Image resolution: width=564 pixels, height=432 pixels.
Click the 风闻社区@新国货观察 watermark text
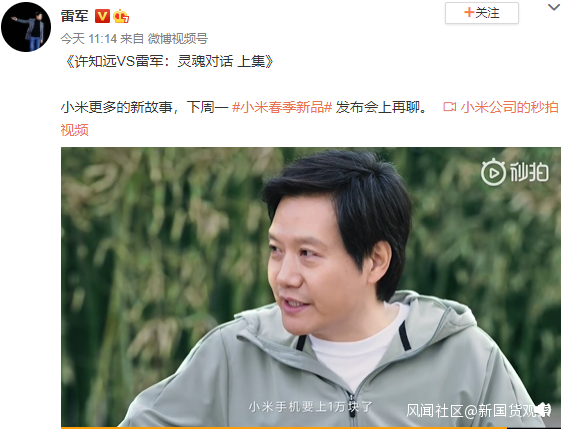point(477,410)
